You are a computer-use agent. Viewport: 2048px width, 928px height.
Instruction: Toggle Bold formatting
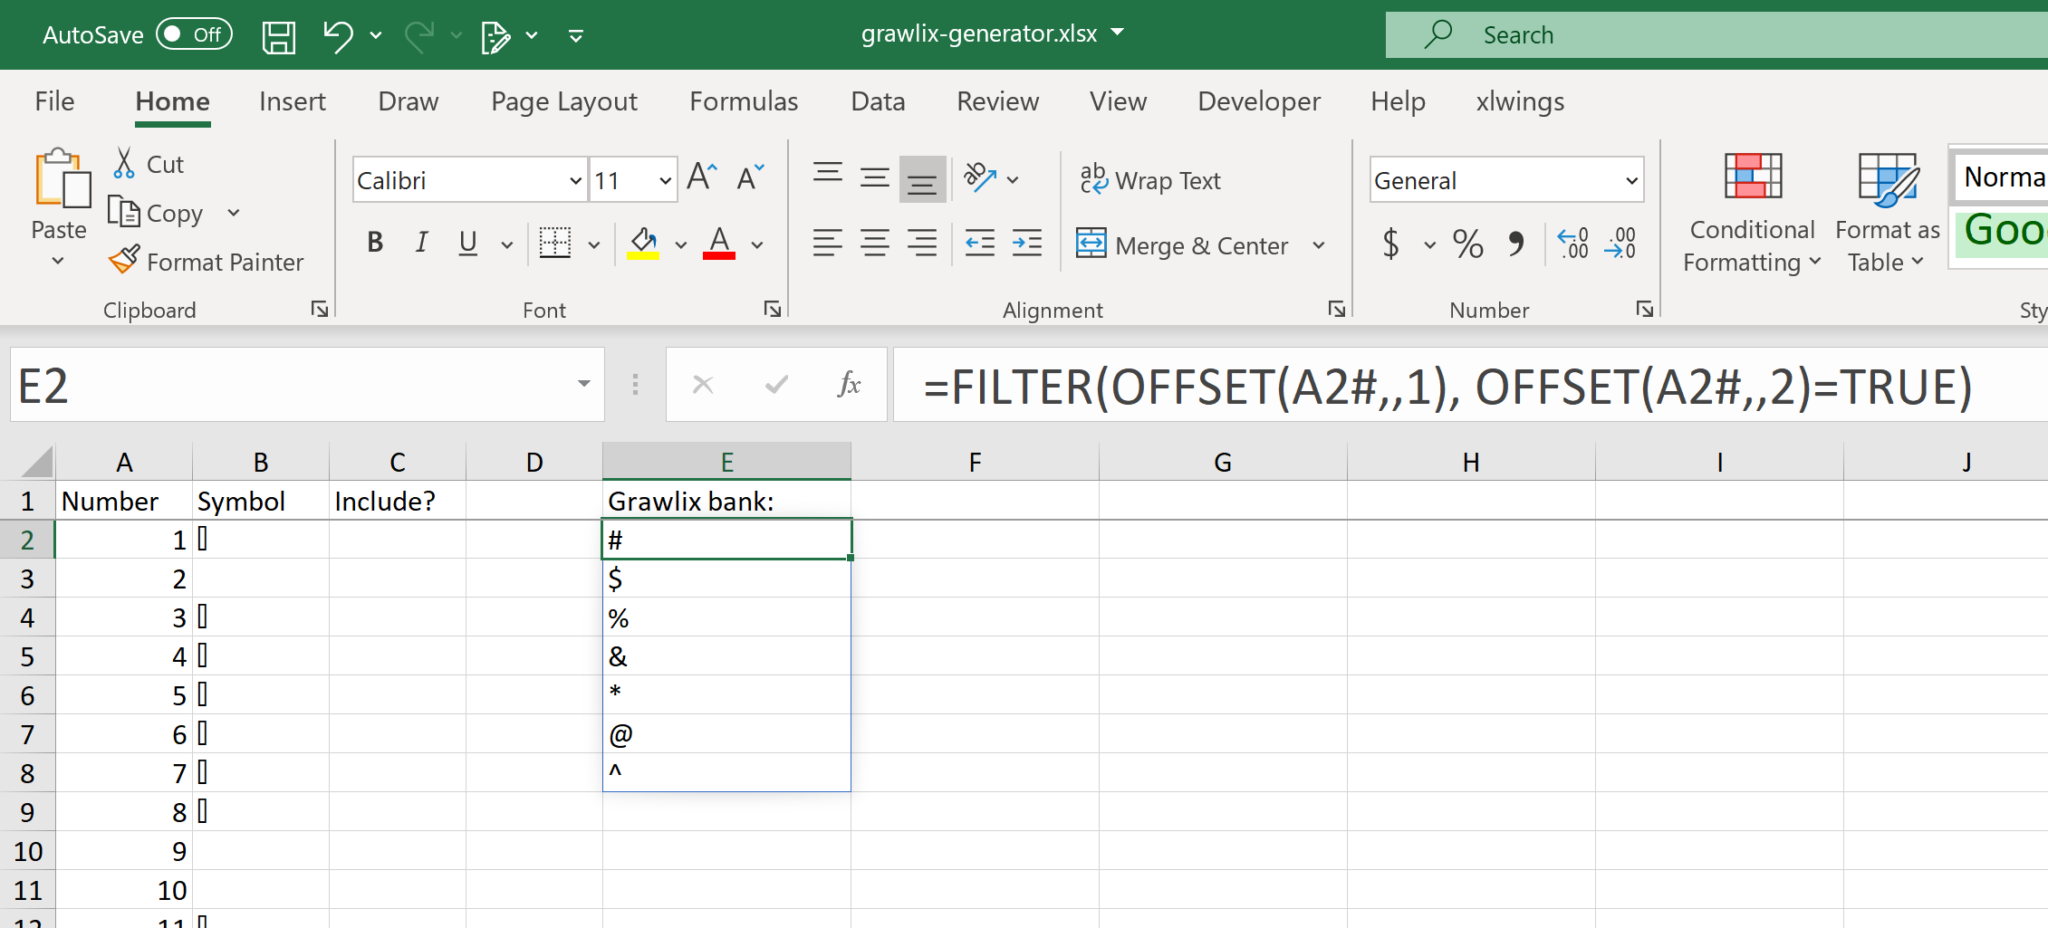(x=375, y=243)
